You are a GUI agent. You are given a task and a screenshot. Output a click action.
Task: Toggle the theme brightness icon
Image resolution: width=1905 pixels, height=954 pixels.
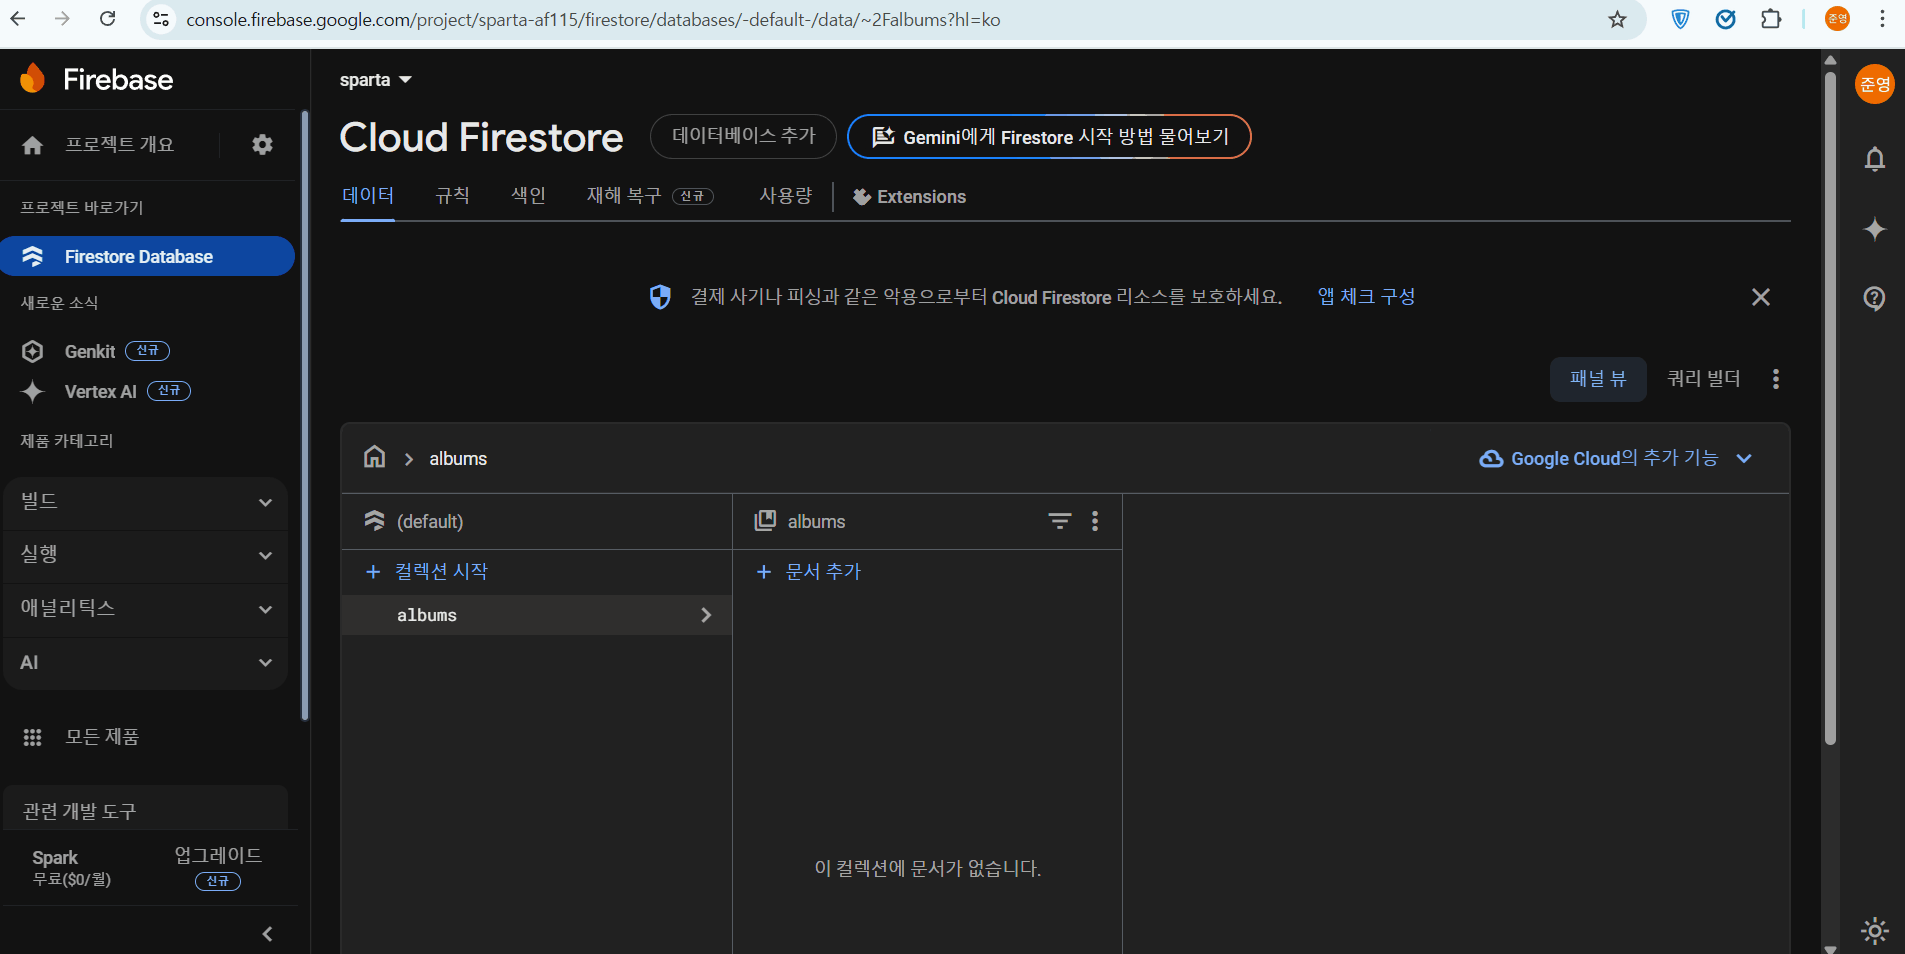1875,931
